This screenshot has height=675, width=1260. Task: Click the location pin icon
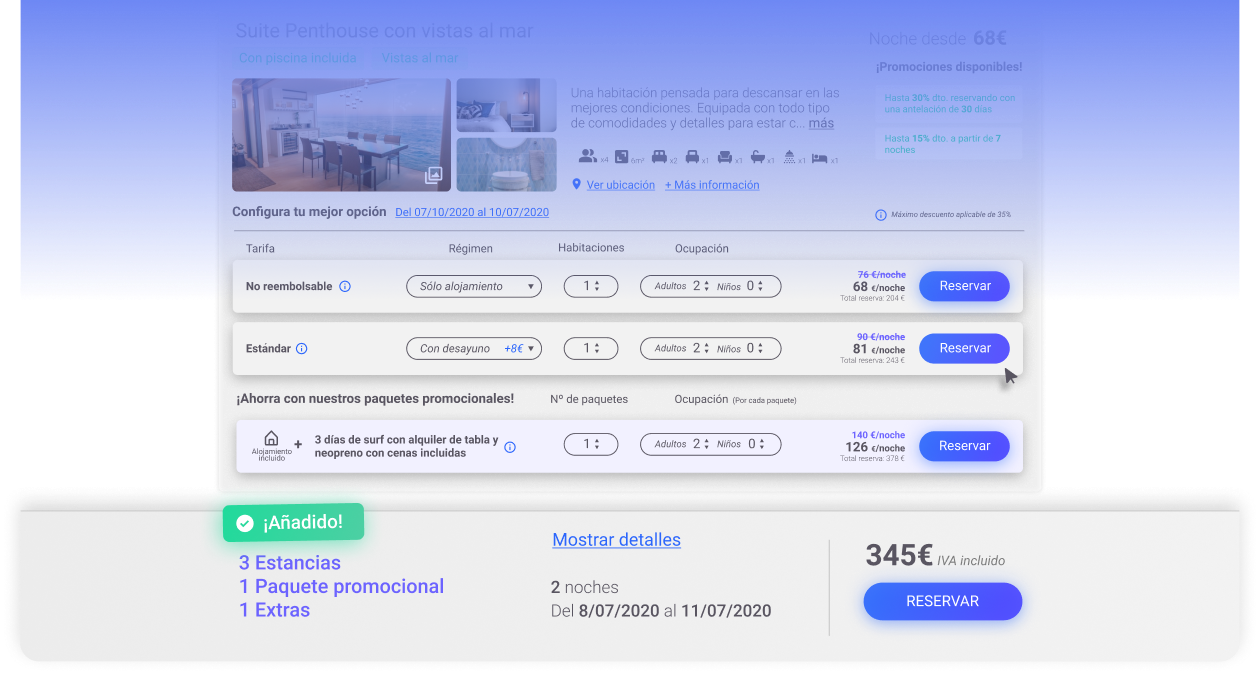576,185
